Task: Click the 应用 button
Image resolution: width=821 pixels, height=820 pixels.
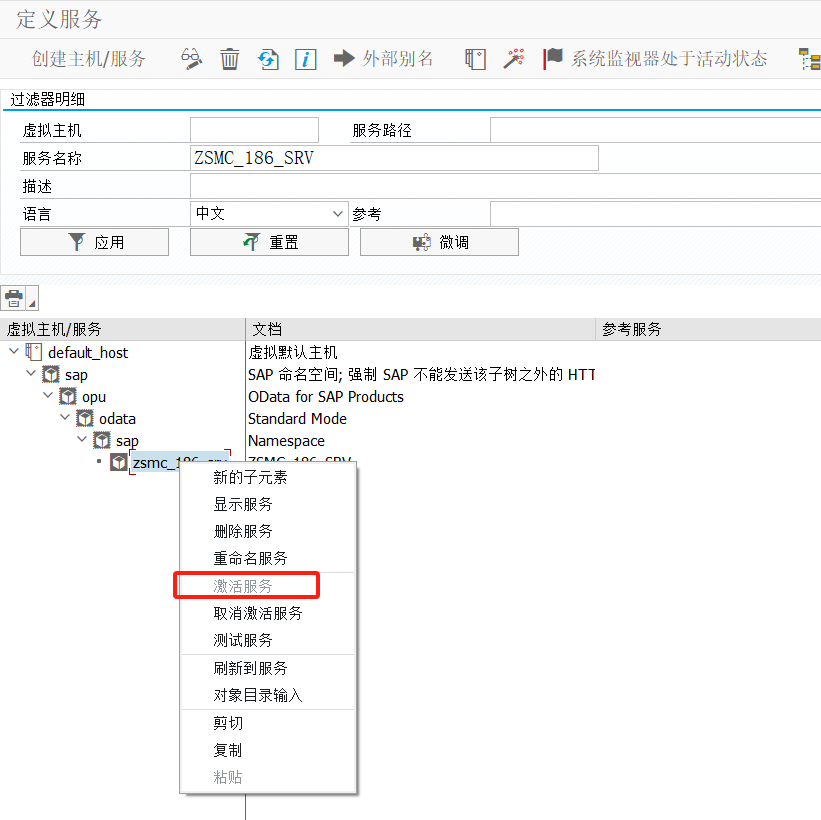Action: pyautogui.click(x=94, y=241)
